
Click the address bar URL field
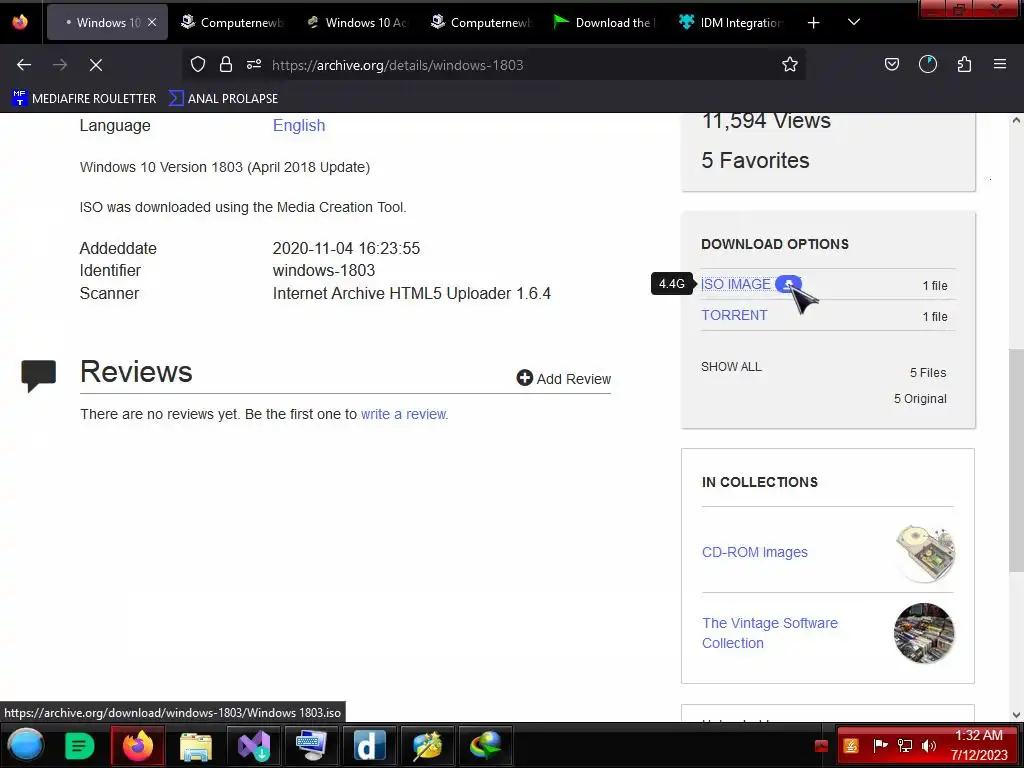click(x=496, y=65)
